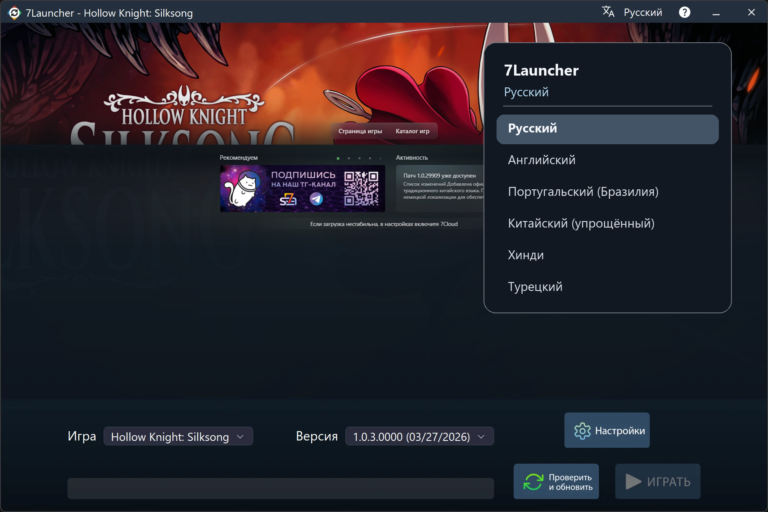Click the first green carousel dot
This screenshot has height=512, width=768.
point(338,158)
